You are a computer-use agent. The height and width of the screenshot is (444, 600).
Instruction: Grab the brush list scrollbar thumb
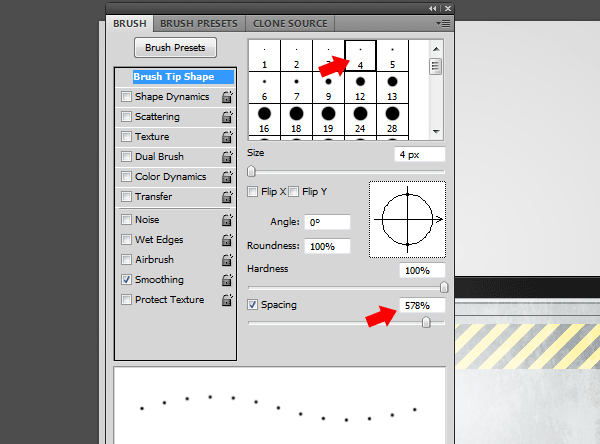pyautogui.click(x=435, y=67)
